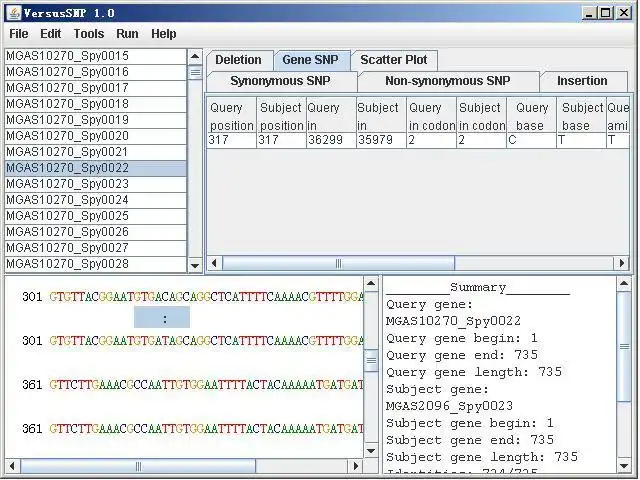The height and width of the screenshot is (480, 640).
Task: Click alignment panel scroll down arrow
Action: (x=371, y=451)
